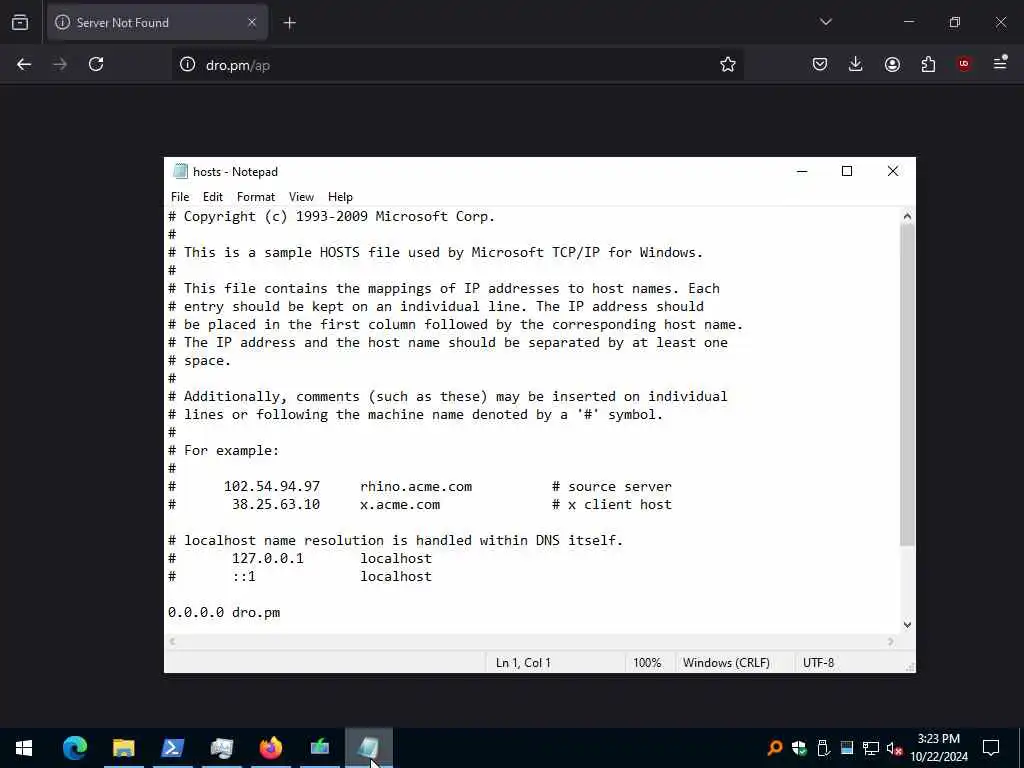Click the 'x.acme.com' text

tap(400, 505)
